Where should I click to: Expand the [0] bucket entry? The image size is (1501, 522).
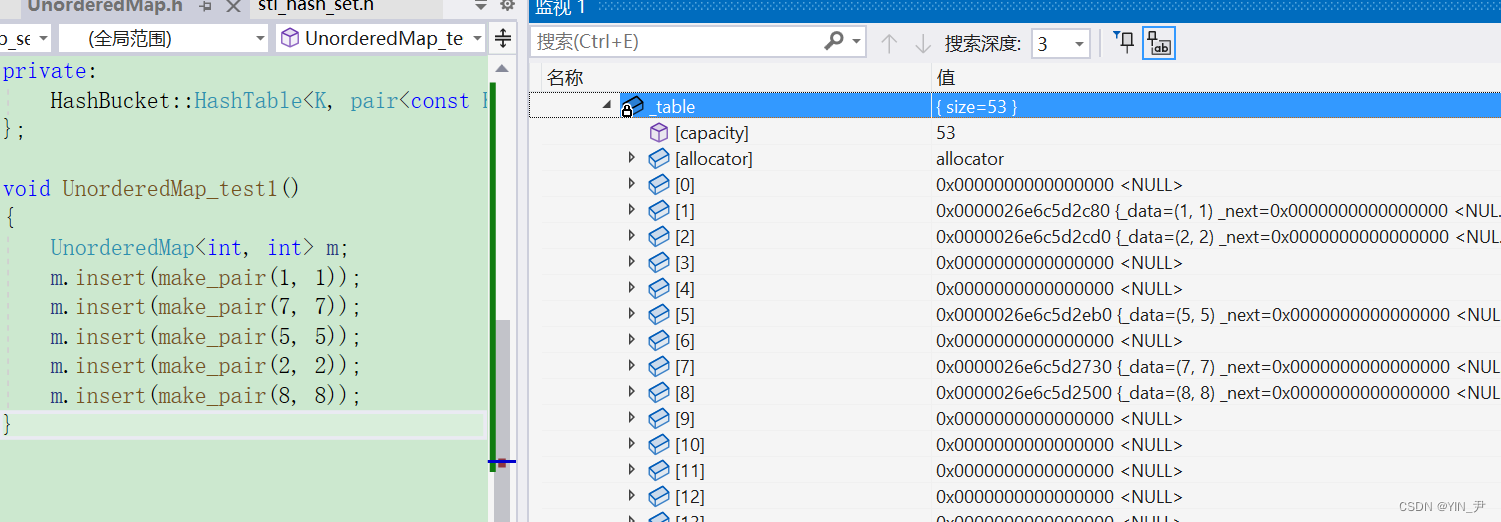(631, 183)
